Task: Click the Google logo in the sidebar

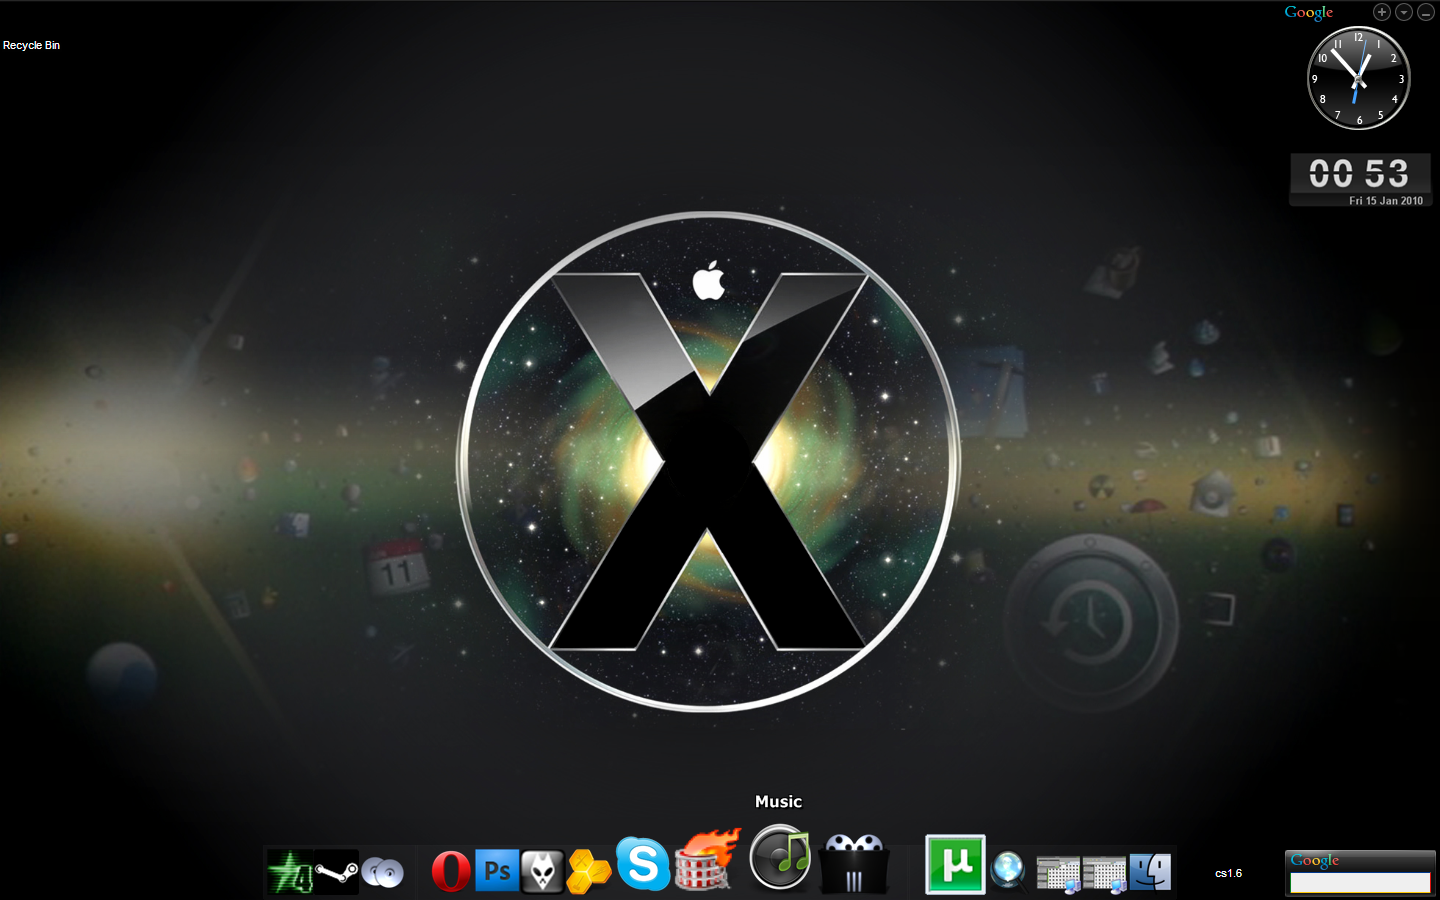Action: tap(1309, 12)
